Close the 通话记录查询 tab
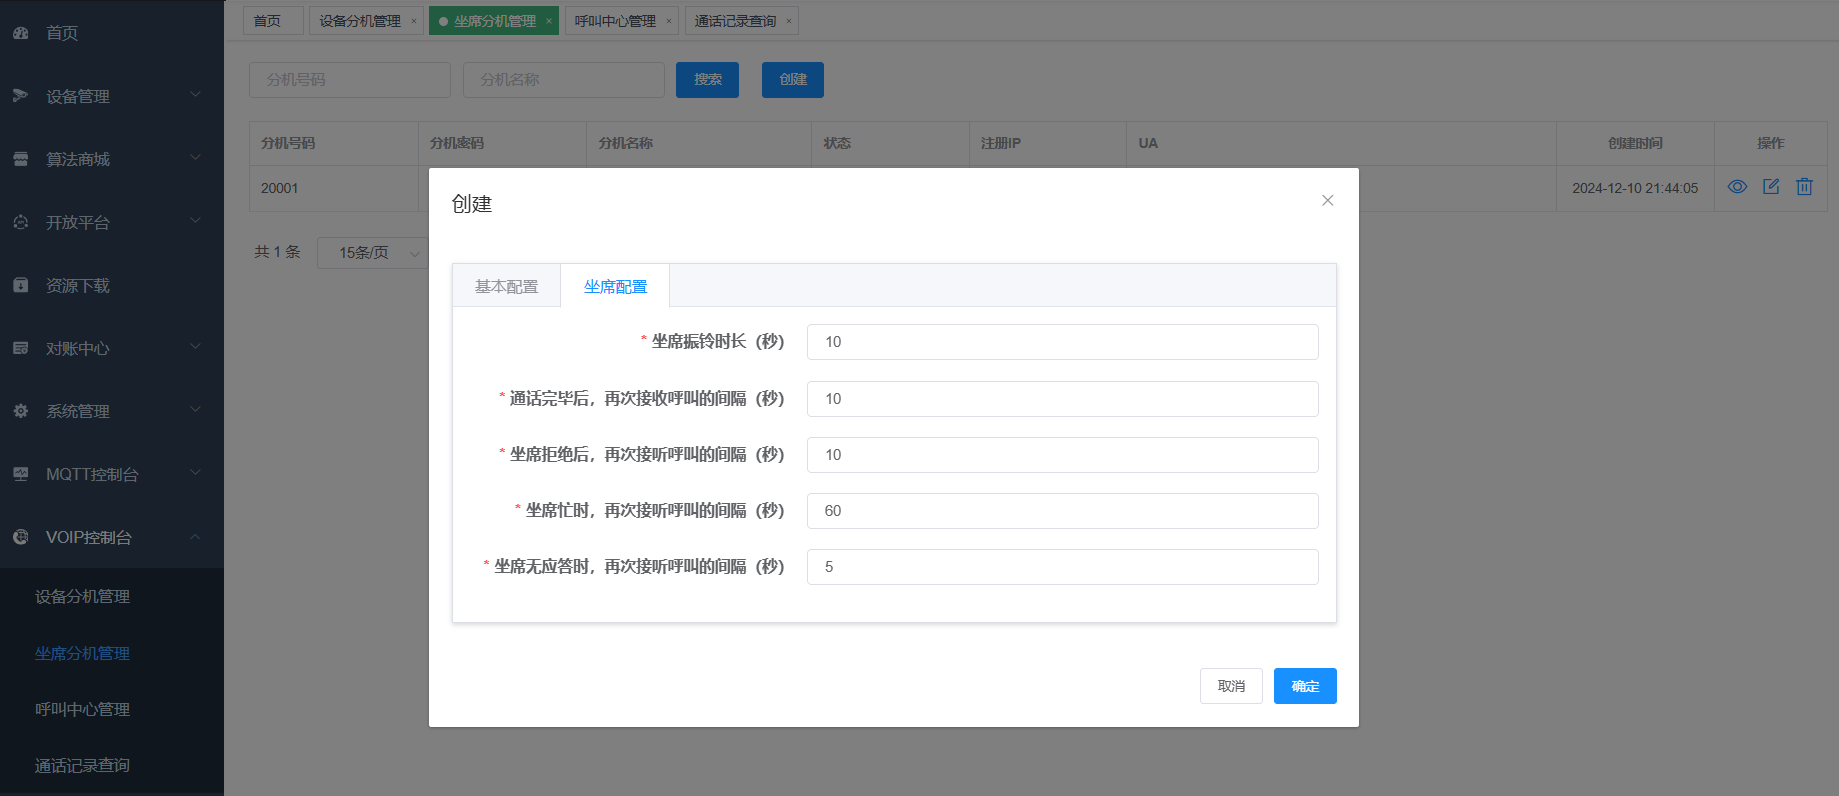Image resolution: width=1839 pixels, height=796 pixels. [789, 21]
